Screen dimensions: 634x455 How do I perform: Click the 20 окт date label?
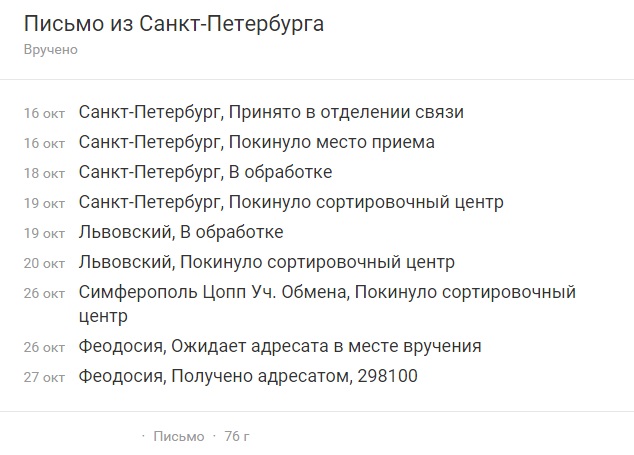pos(44,263)
